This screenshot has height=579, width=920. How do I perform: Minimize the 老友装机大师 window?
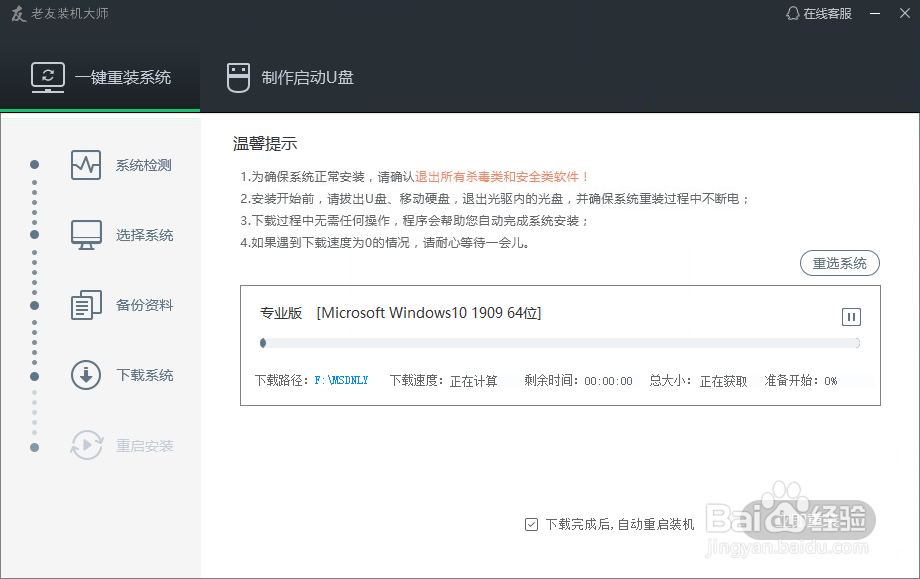(x=875, y=13)
